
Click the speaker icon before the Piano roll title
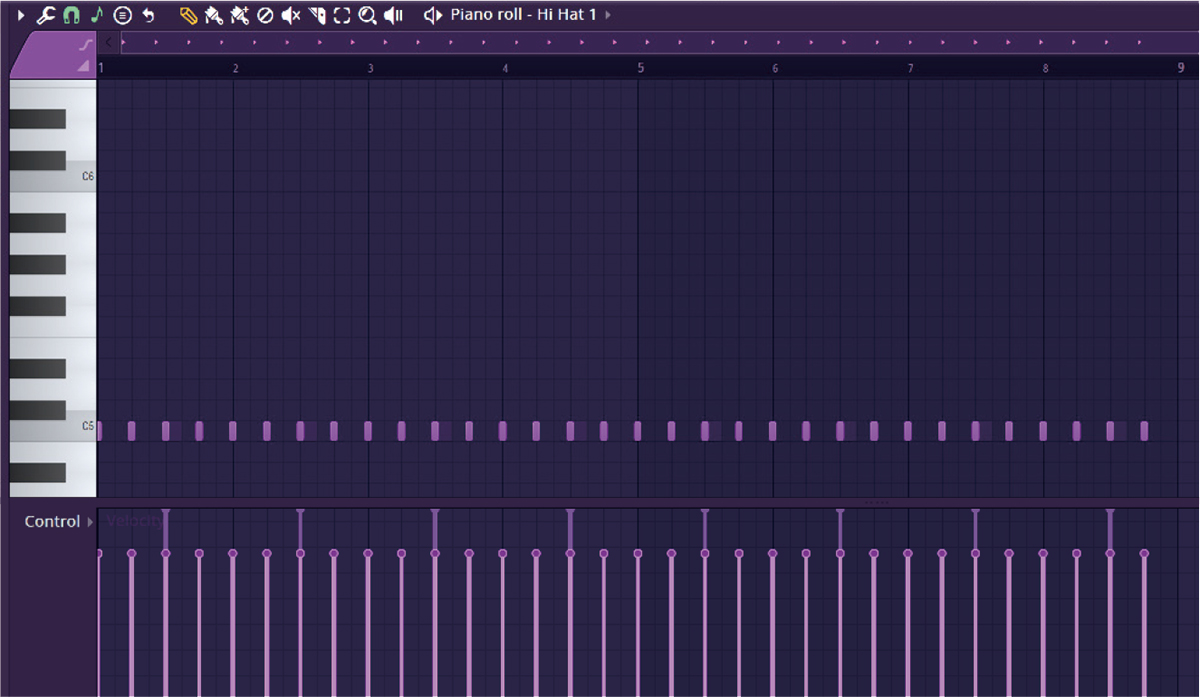[x=433, y=15]
